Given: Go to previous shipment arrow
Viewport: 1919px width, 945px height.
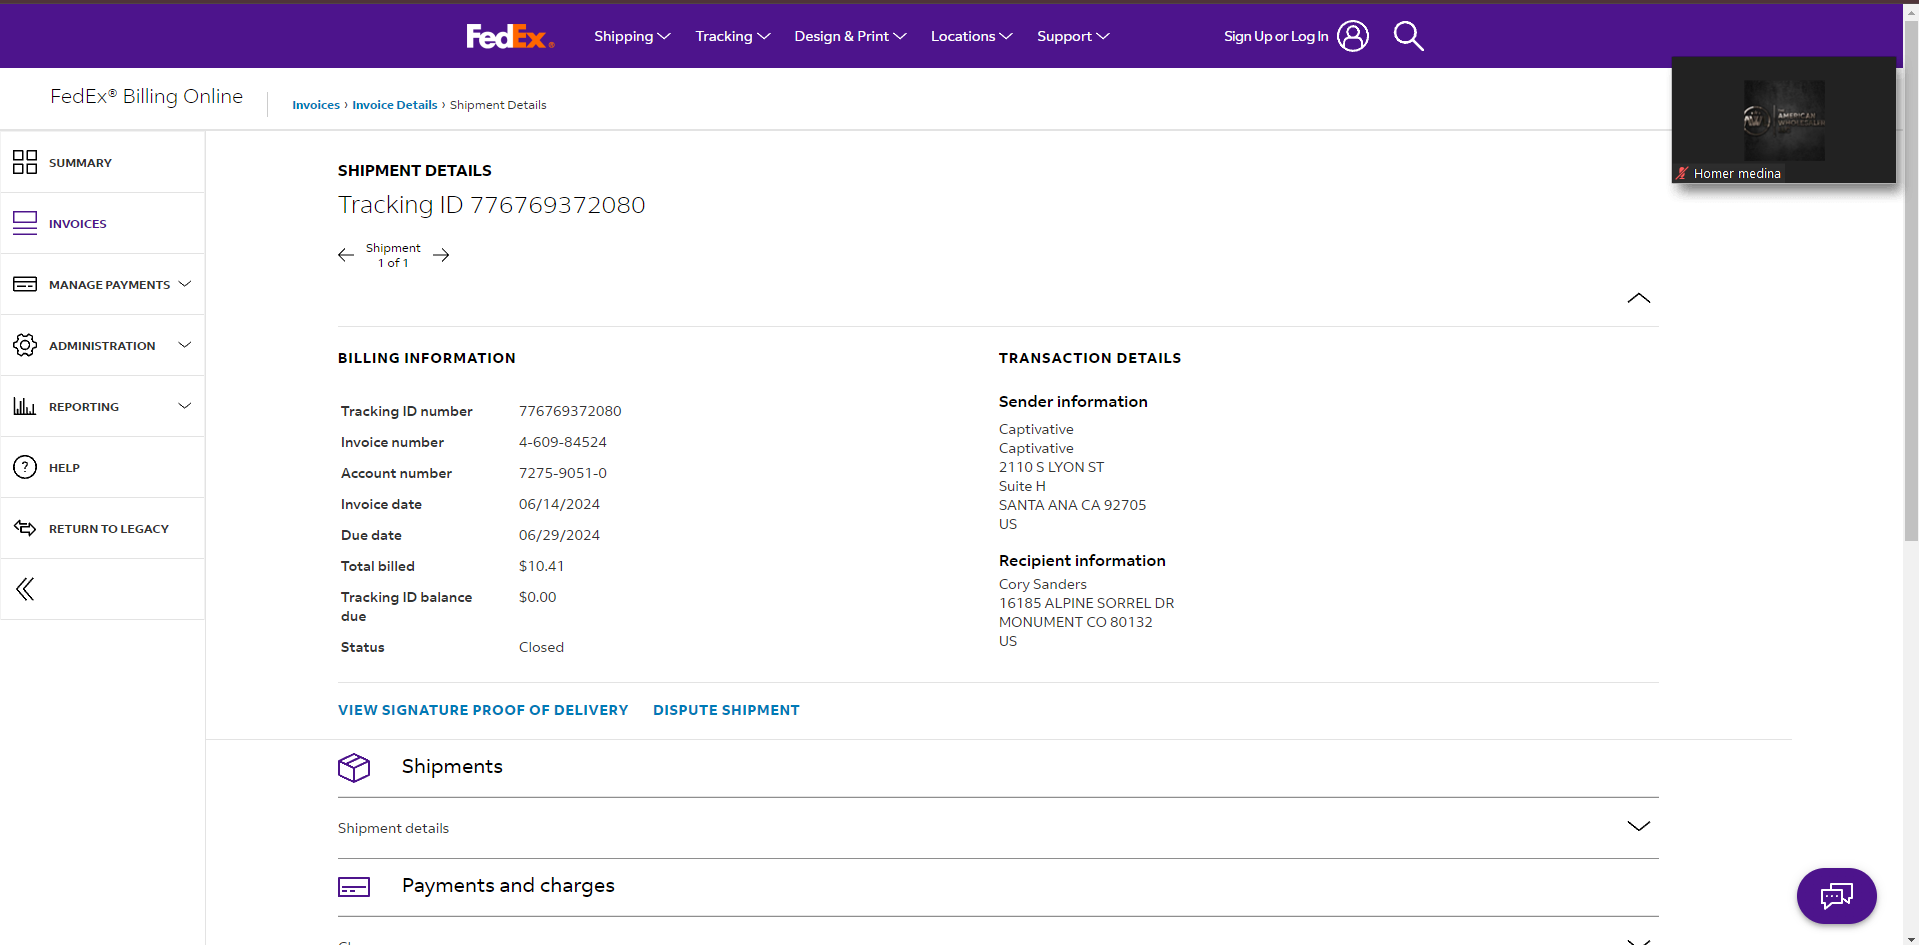Looking at the screenshot, I should [346, 255].
